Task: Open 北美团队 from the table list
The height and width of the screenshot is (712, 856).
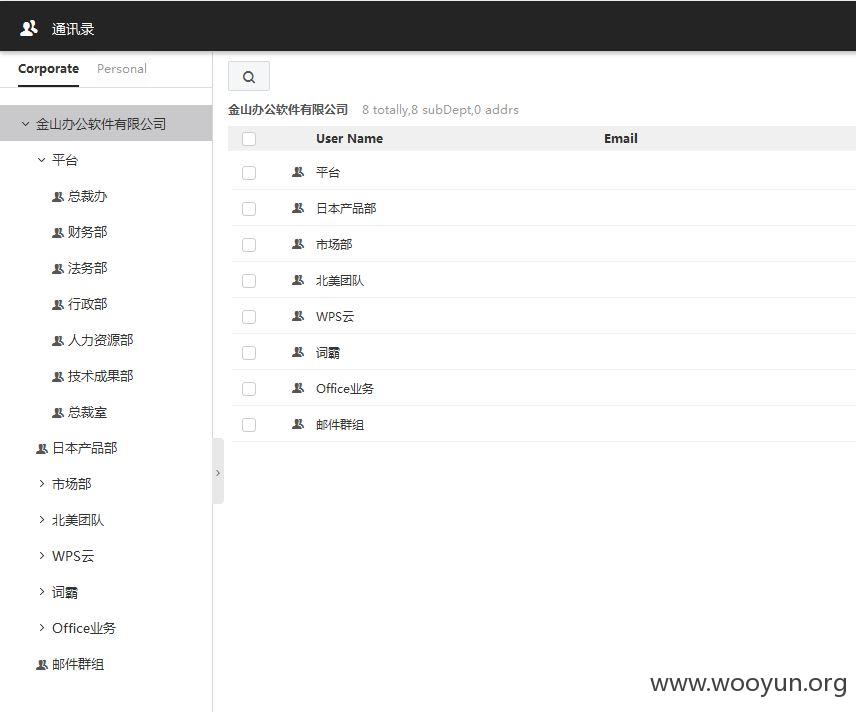Action: [340, 281]
